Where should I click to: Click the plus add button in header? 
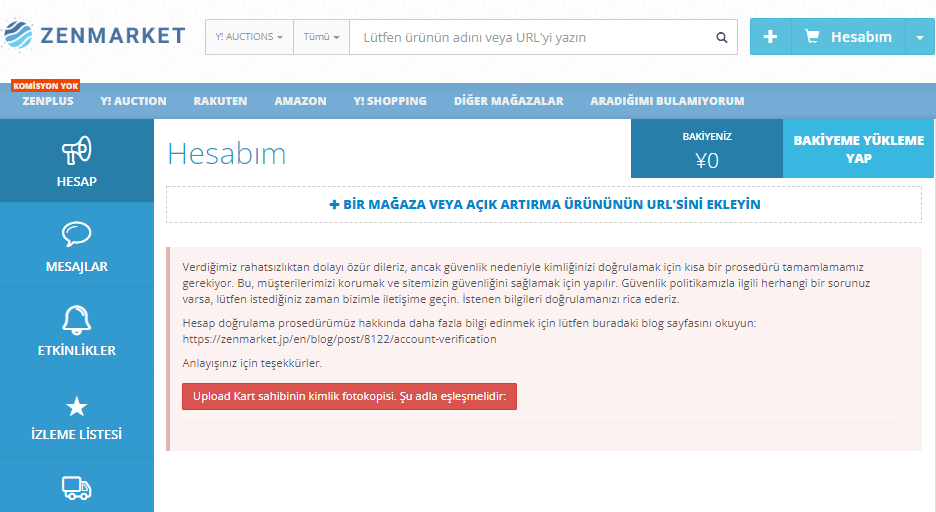pyautogui.click(x=770, y=36)
